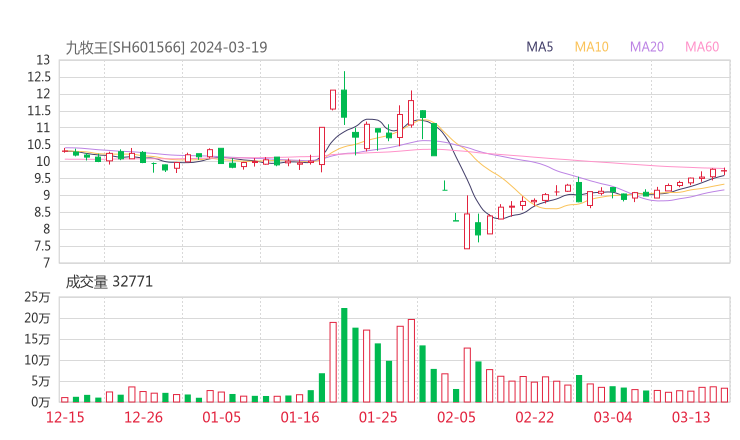Click the MA5 legend label
Image resolution: width=740 pixels, height=440 pixels.
[x=539, y=47]
